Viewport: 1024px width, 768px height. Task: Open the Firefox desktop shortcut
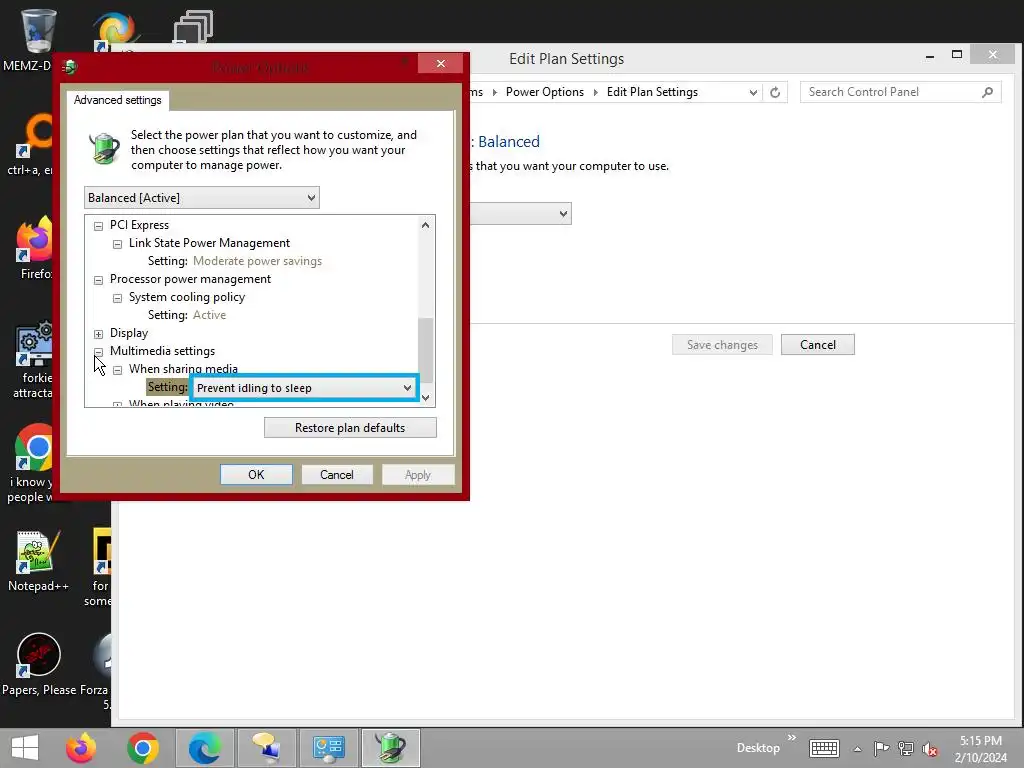pos(34,240)
